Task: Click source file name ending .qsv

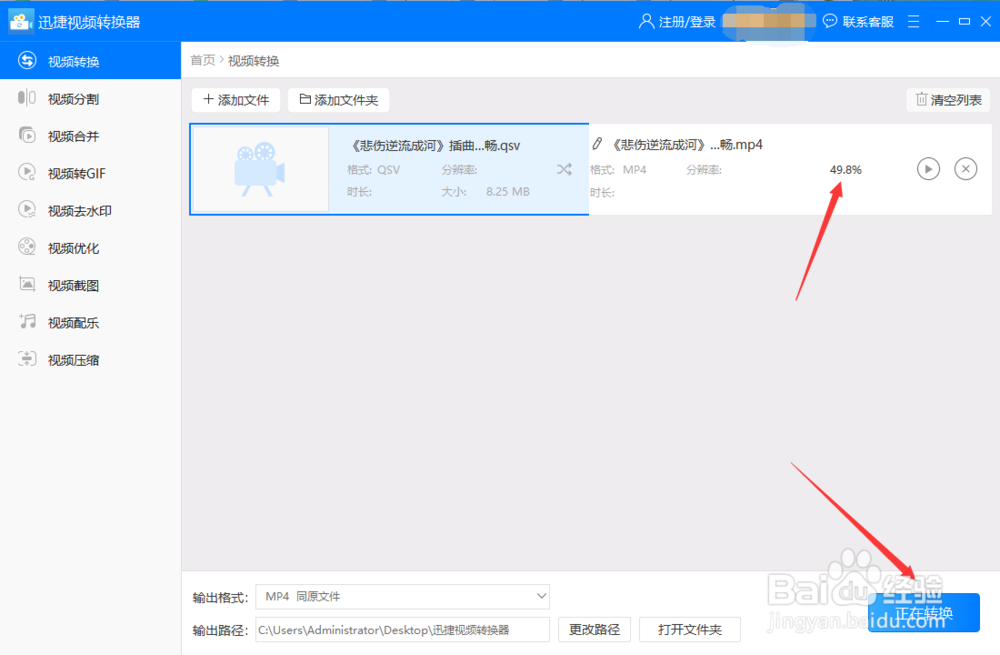Action: 436,145
